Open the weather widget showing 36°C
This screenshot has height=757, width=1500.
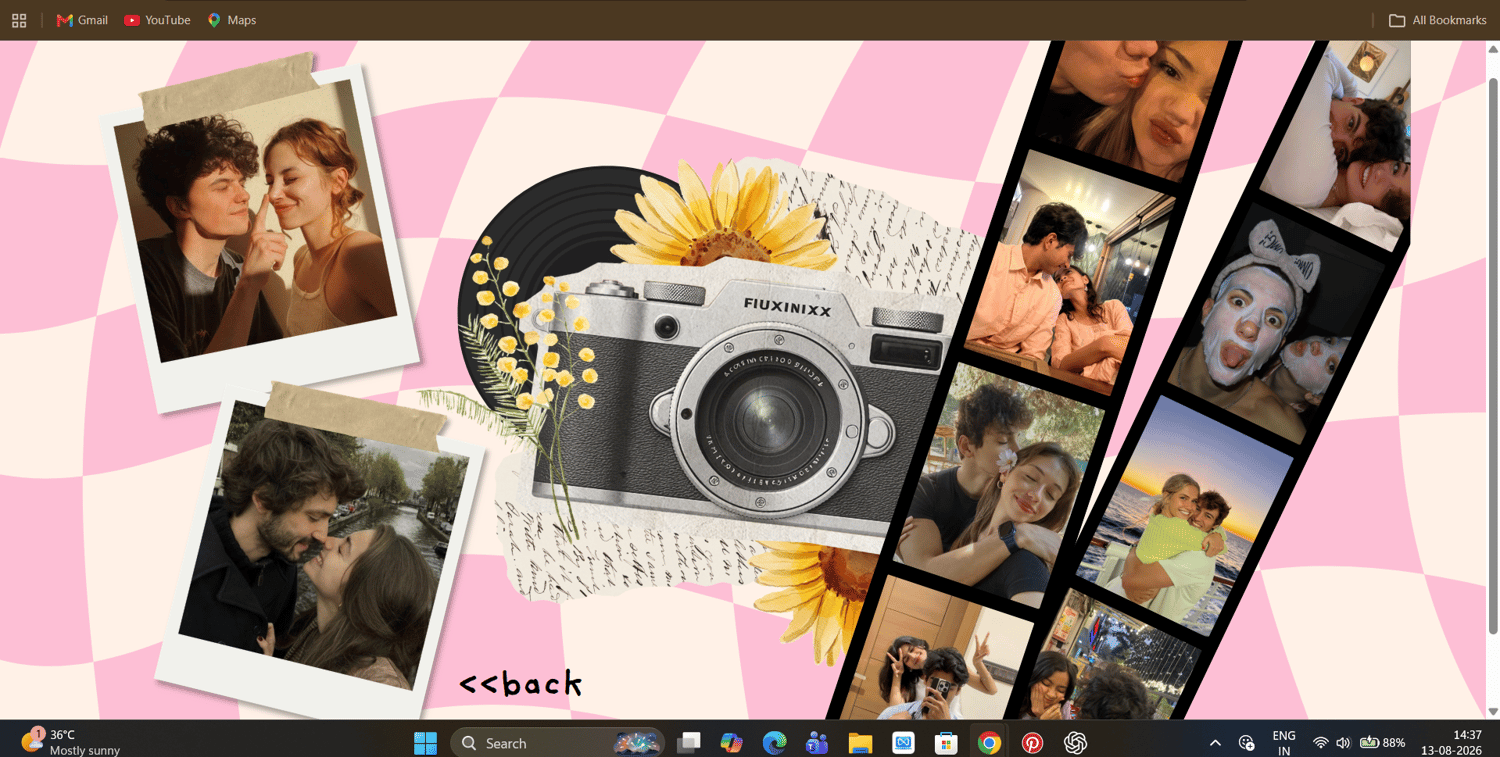pyautogui.click(x=70, y=742)
